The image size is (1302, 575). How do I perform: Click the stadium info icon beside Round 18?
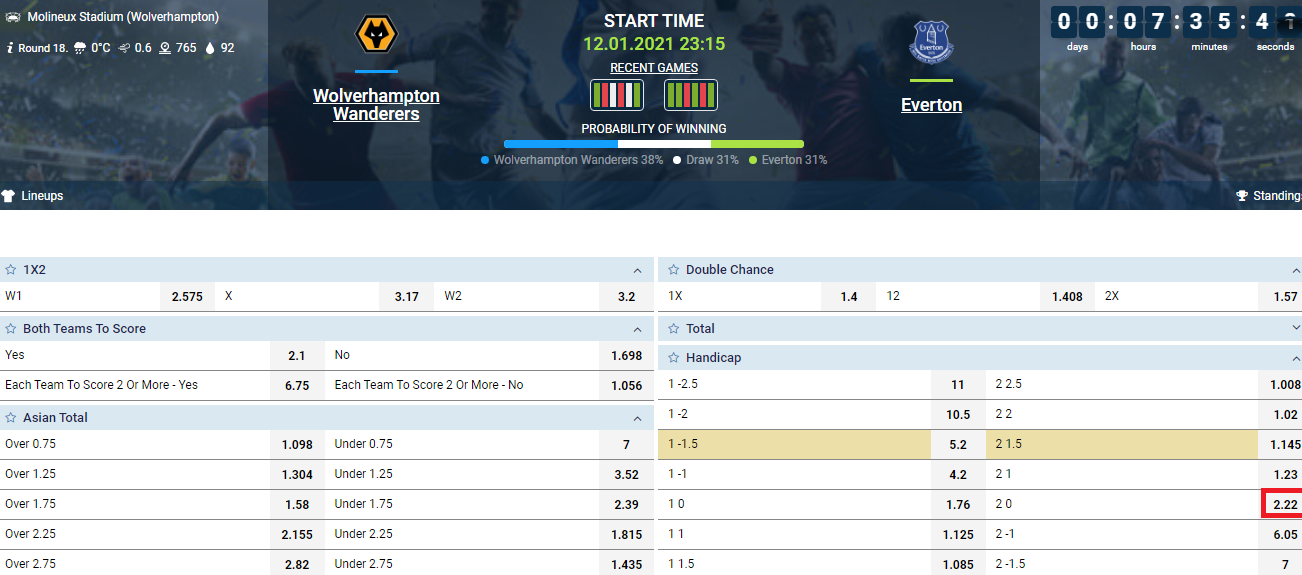click(9, 47)
